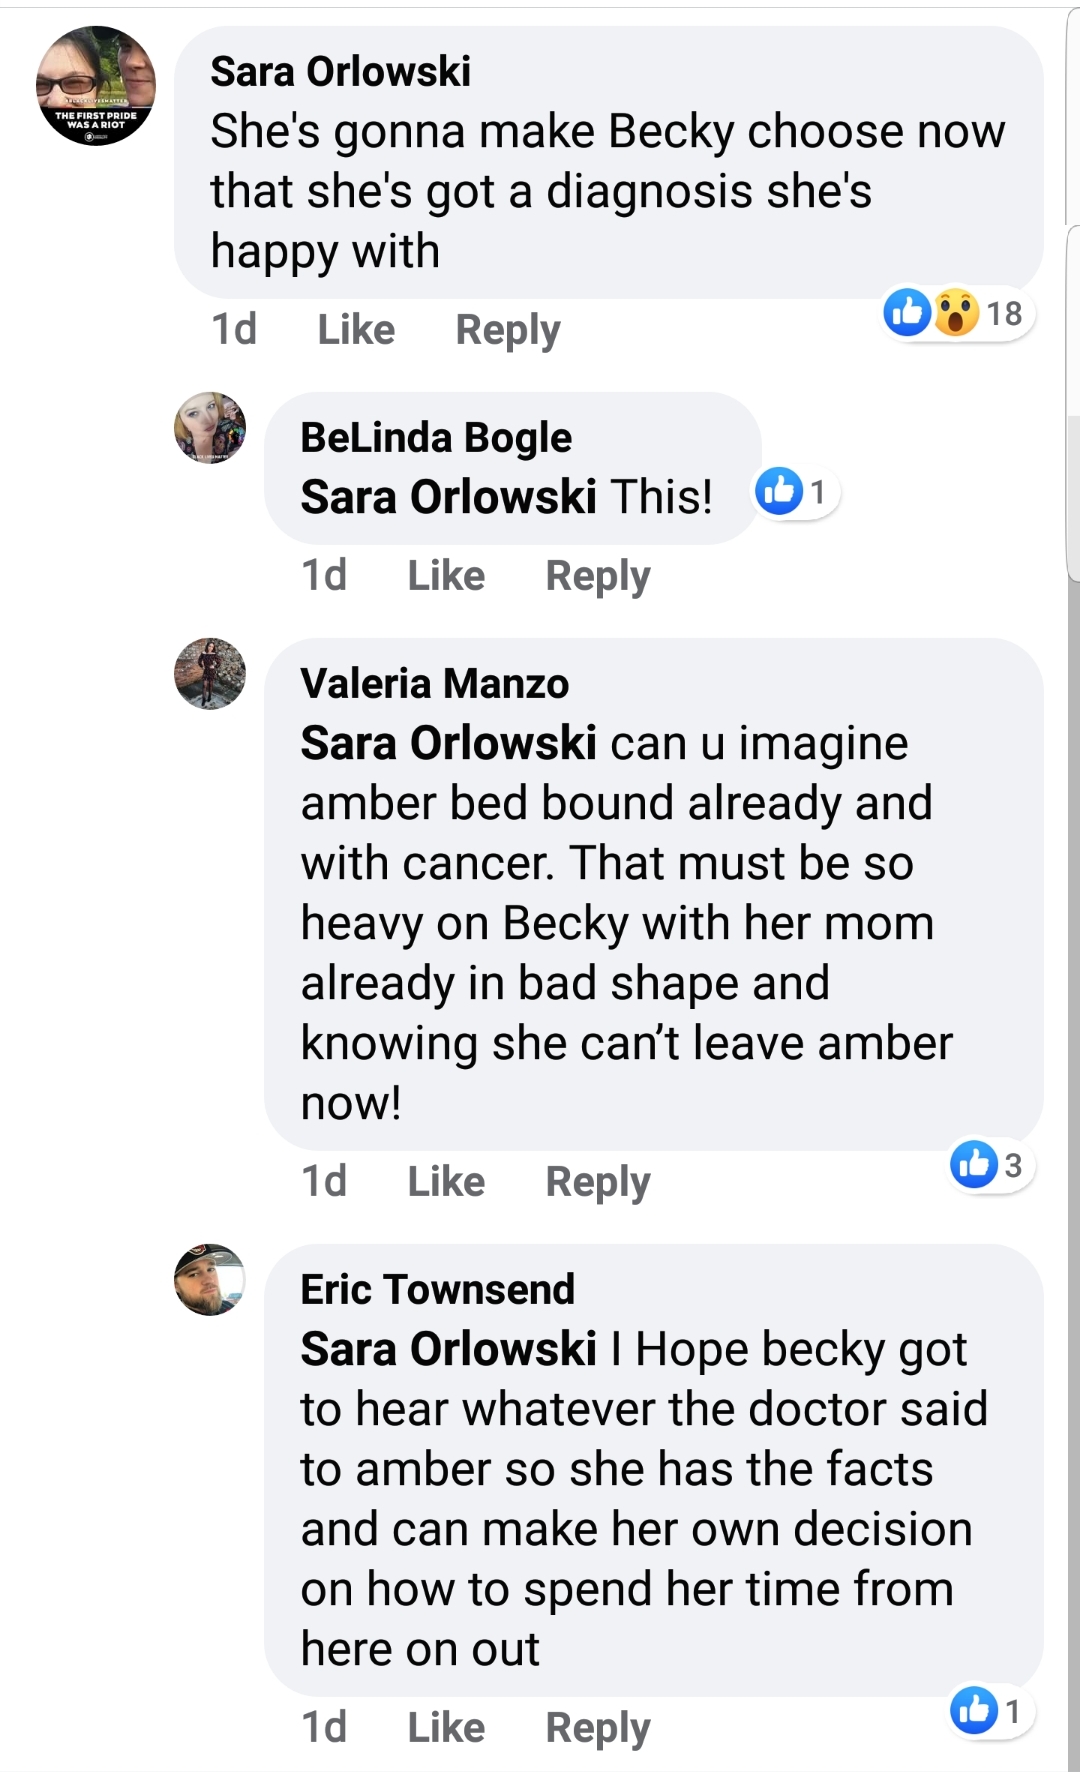View the 3 likes on Valeria Manzo's reply

991,1165
